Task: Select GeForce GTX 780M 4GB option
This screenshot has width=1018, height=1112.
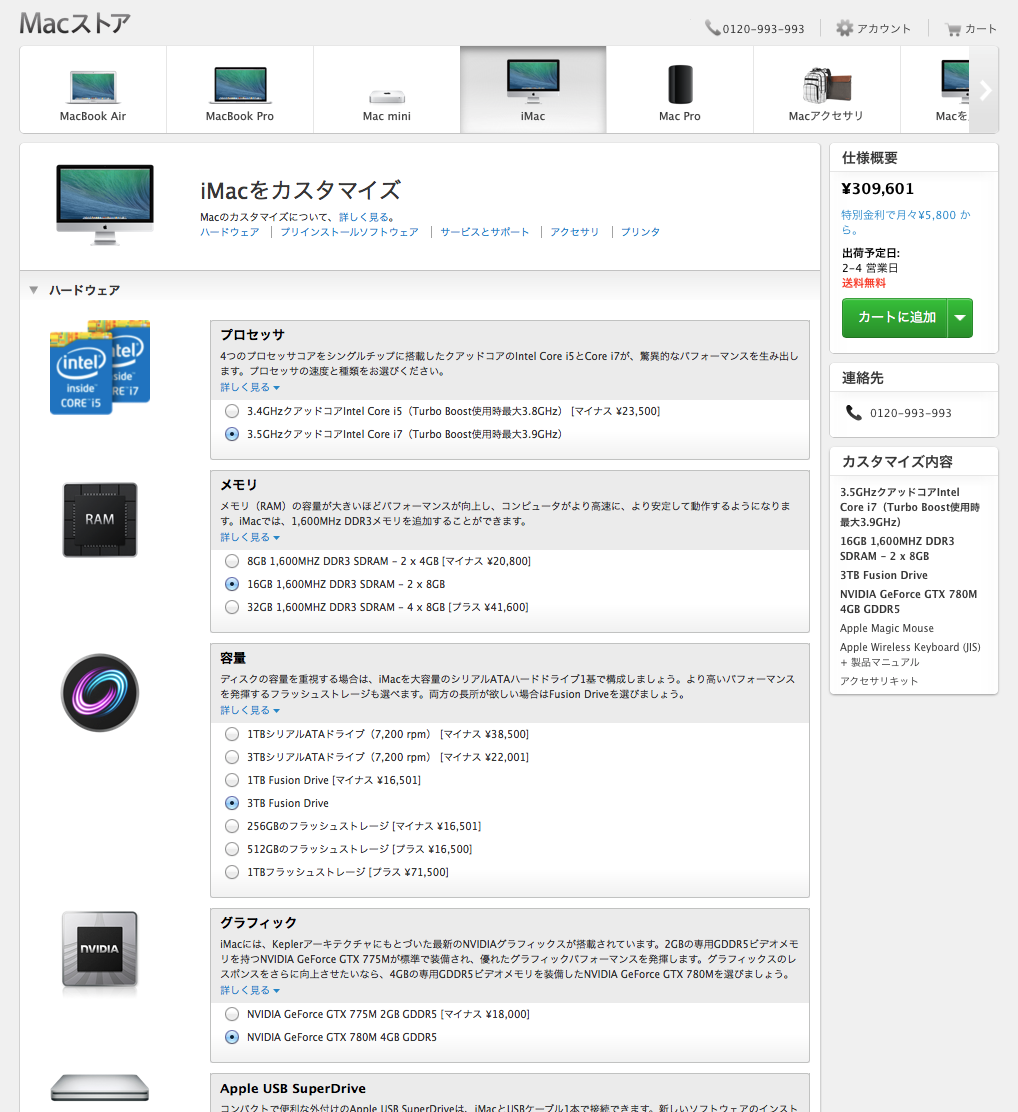Action: [232, 1037]
